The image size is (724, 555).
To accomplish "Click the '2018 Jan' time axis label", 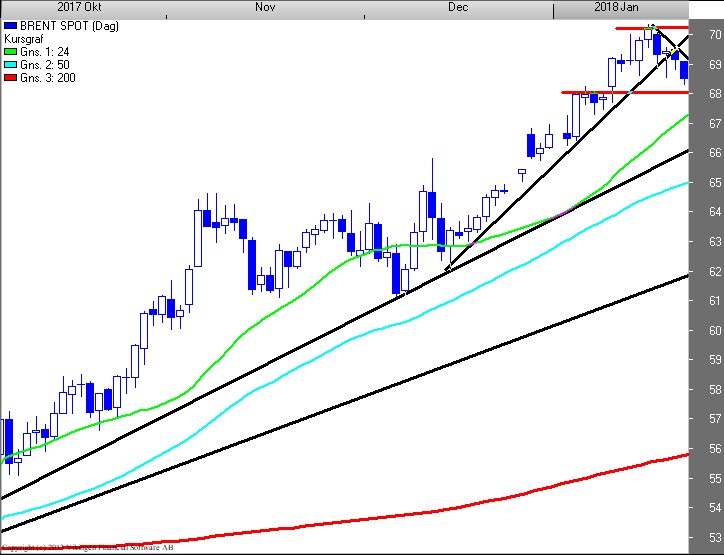I will tap(616, 7).
